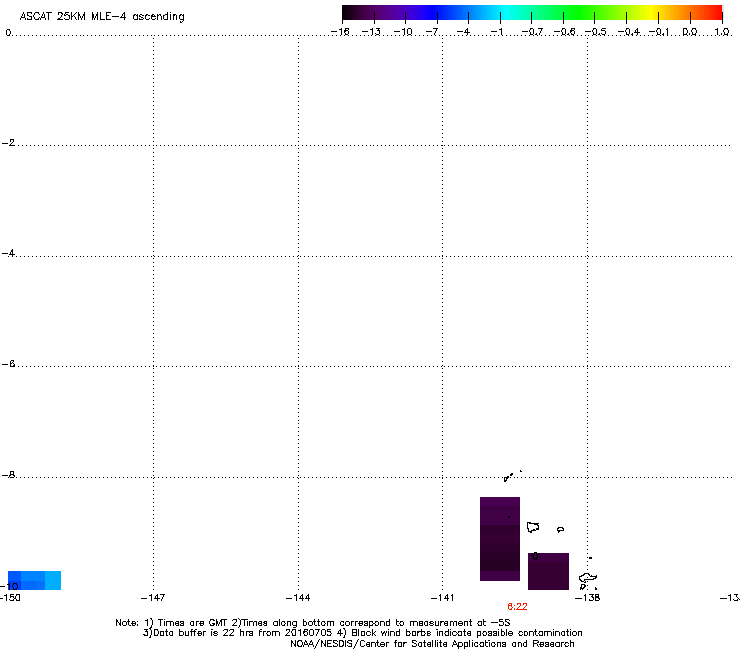Click the color bar label 1.0
The height and width of the screenshot is (650, 740).
[x=722, y=32]
